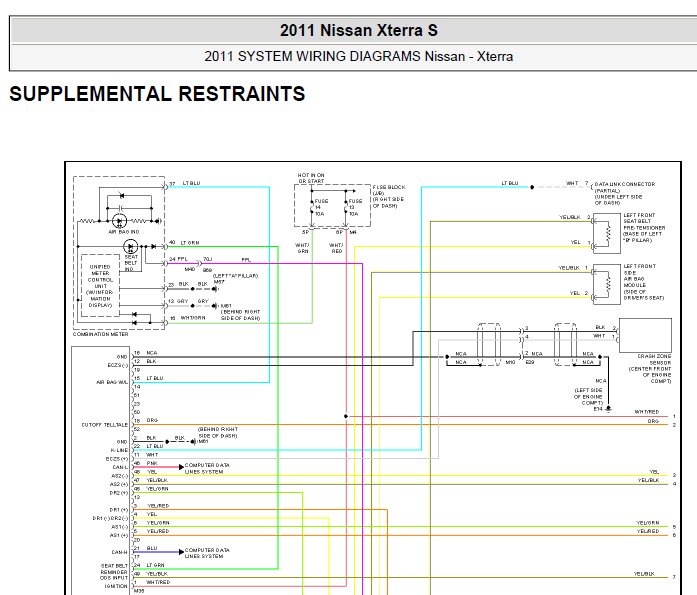Click 'LEFT FRONT SEAT BELT PRE-TENSIONER' label
This screenshot has width=697, height=595.
pyautogui.click(x=644, y=228)
